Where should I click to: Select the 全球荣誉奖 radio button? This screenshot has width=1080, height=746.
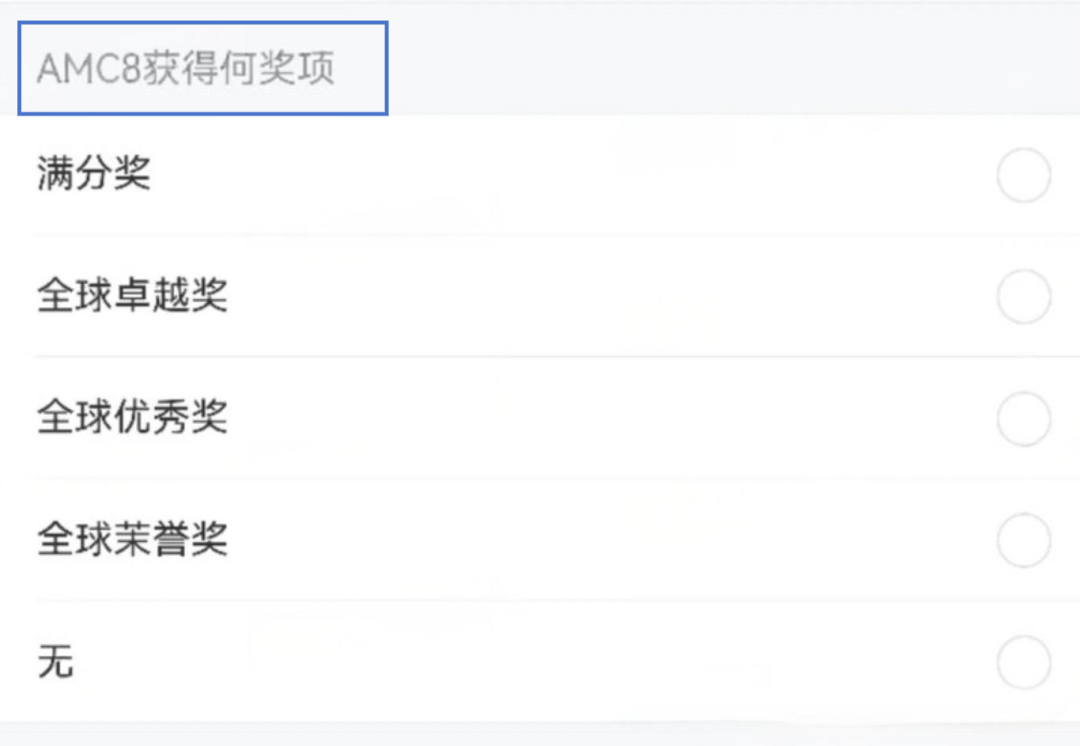coord(1025,540)
